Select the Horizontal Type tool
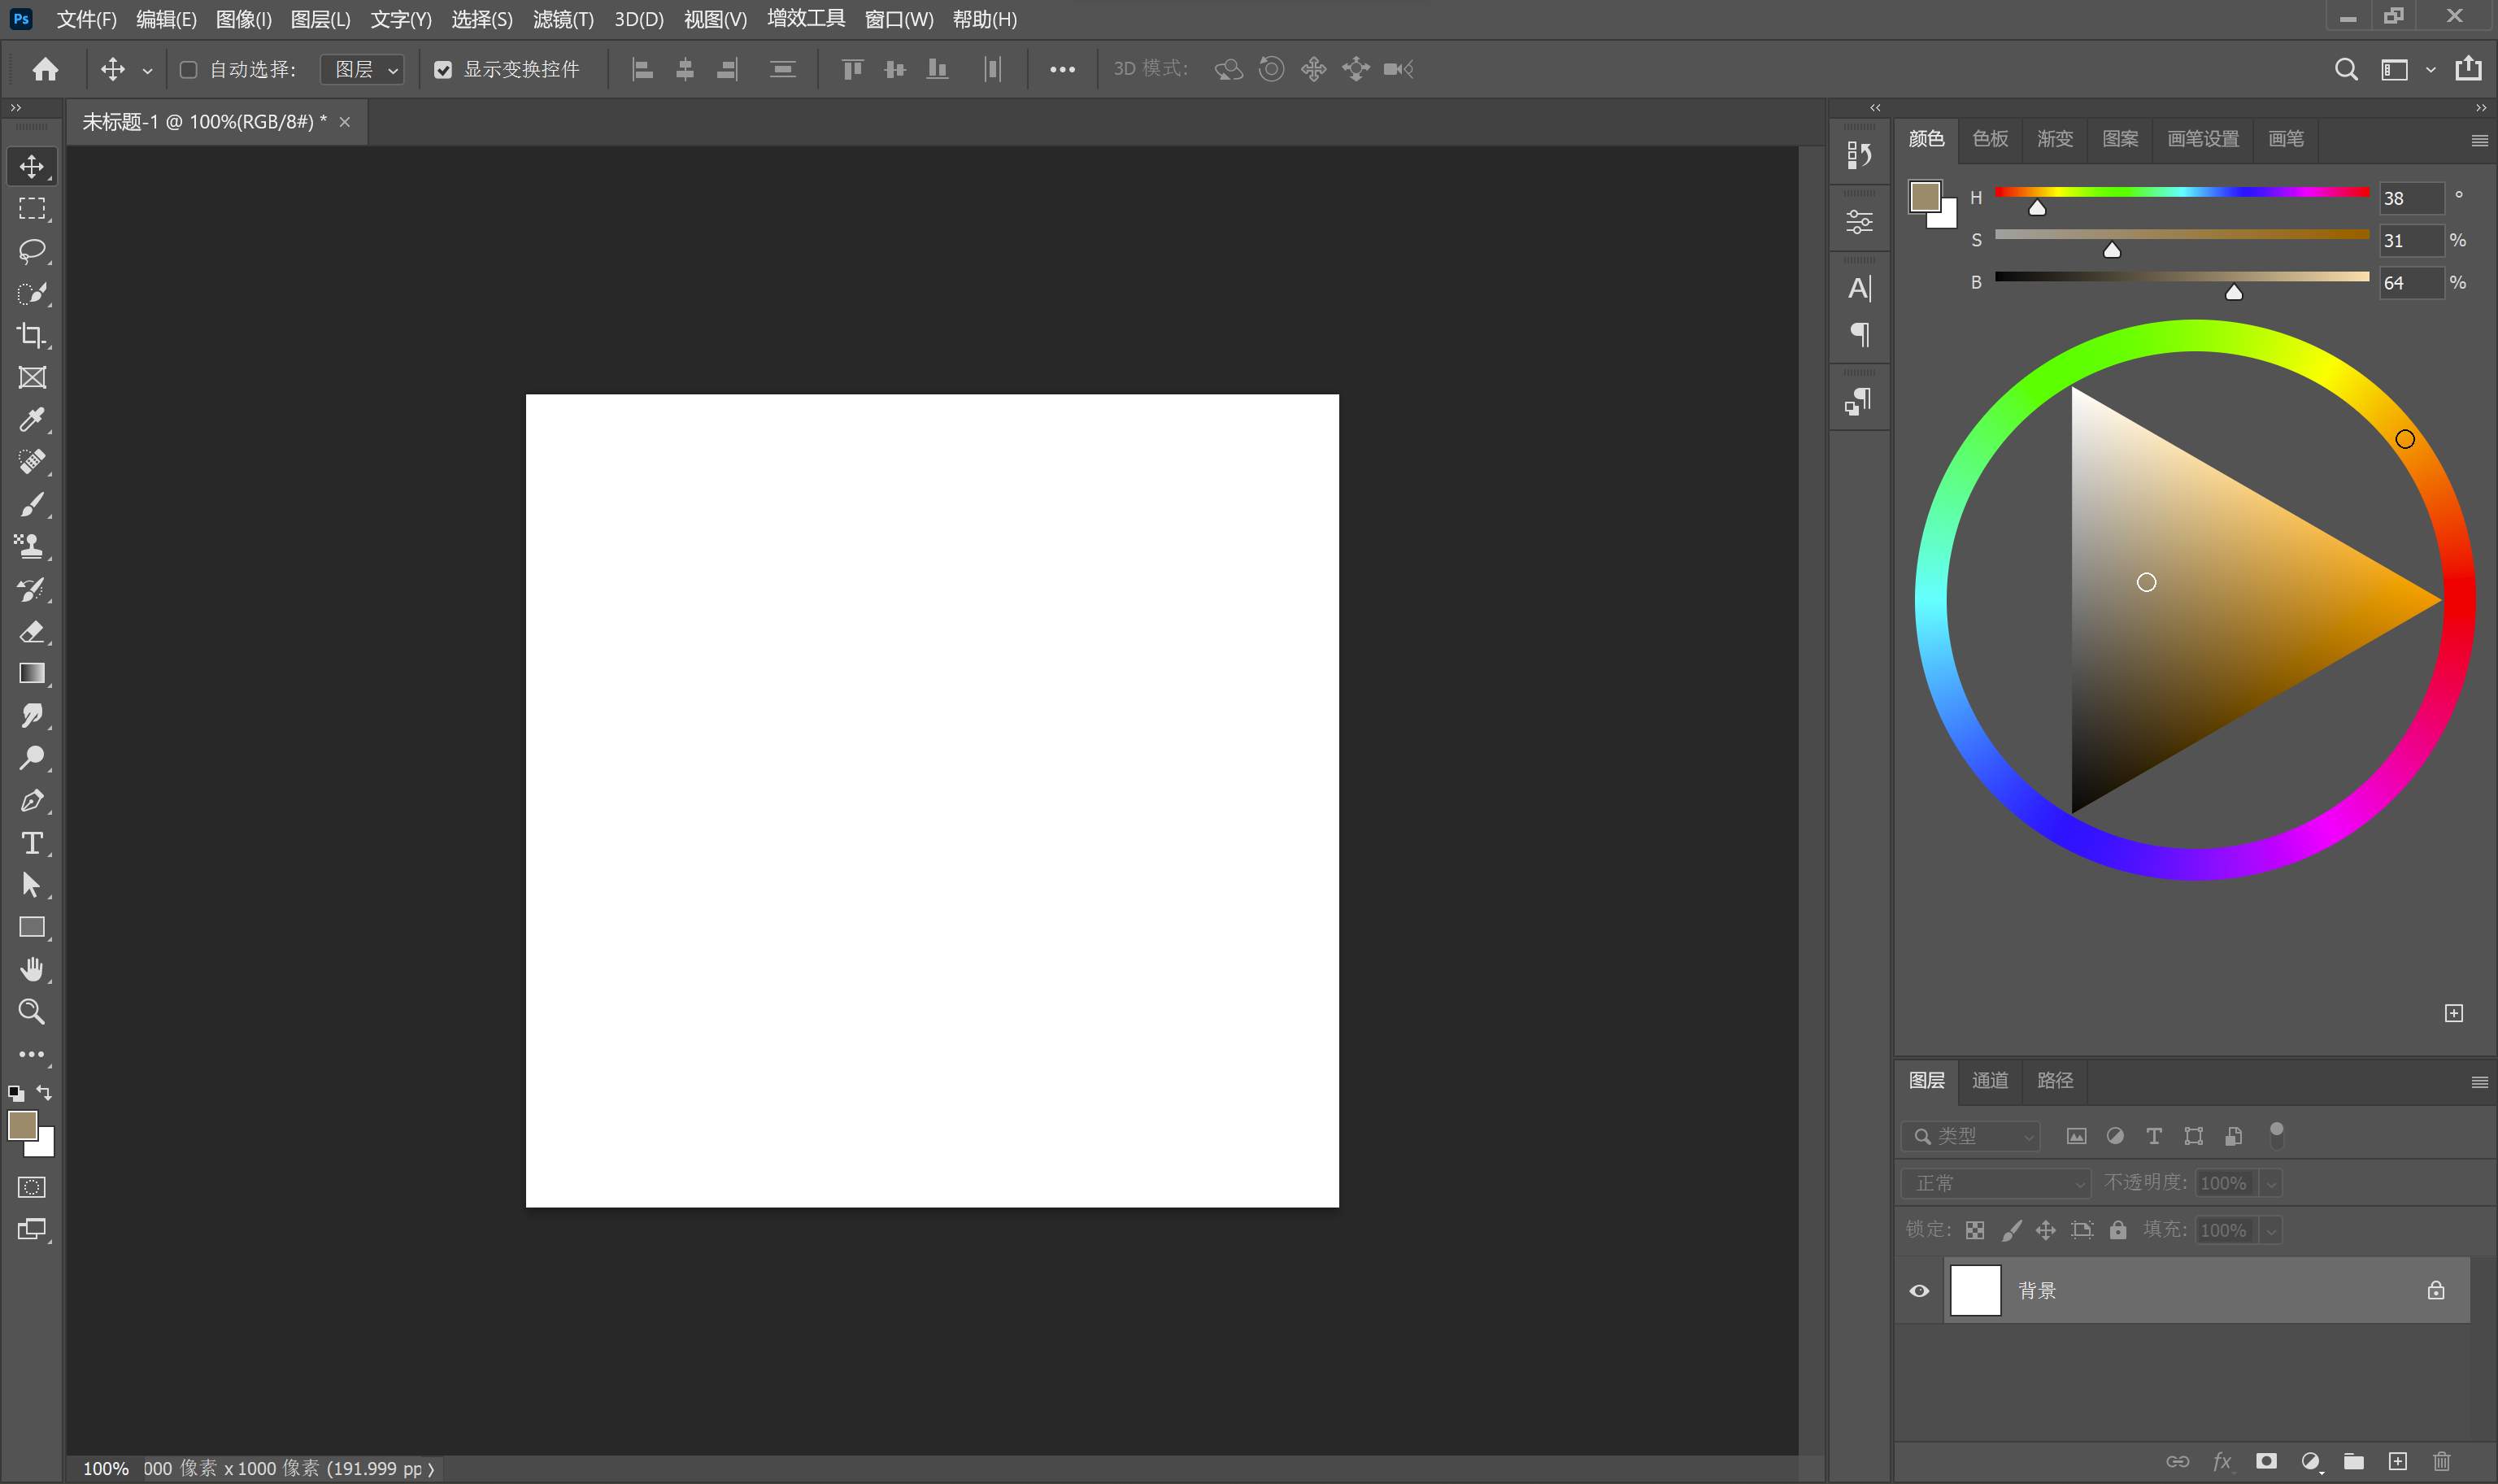Viewport: 2498px width, 1484px height. [x=32, y=843]
